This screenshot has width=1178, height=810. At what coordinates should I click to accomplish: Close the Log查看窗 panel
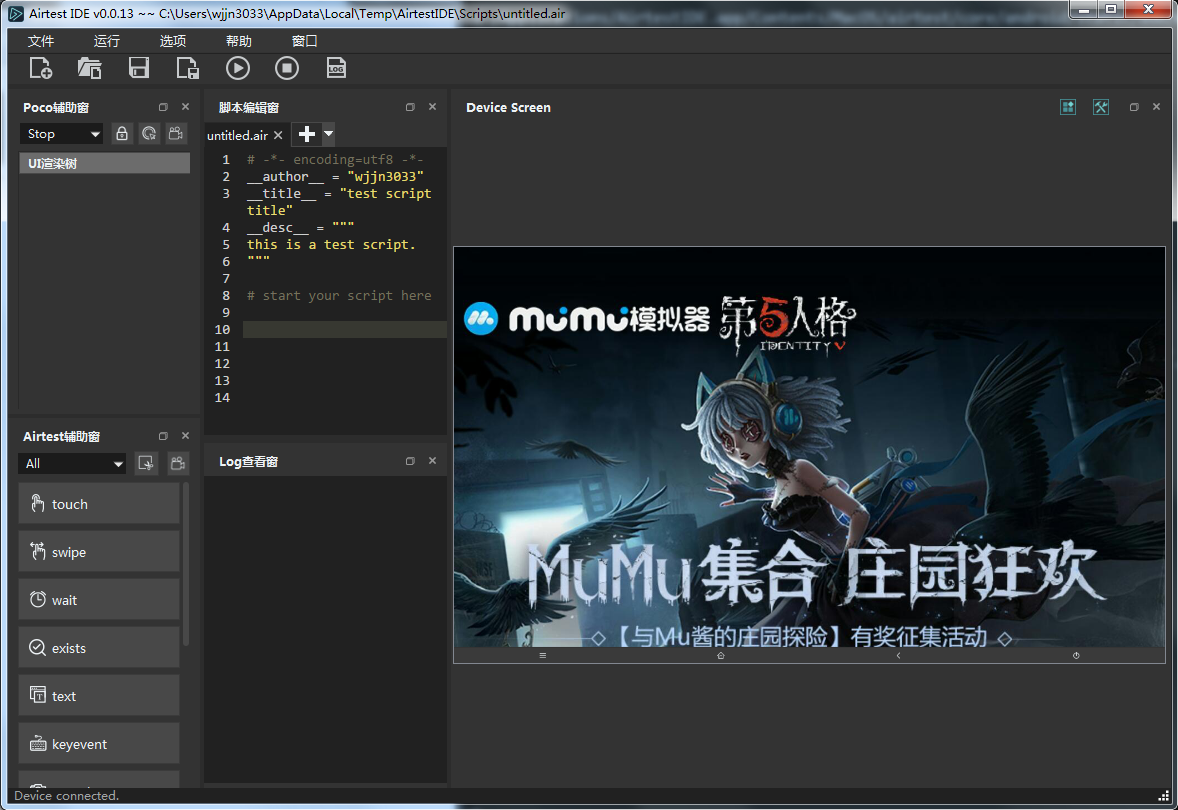coord(432,461)
